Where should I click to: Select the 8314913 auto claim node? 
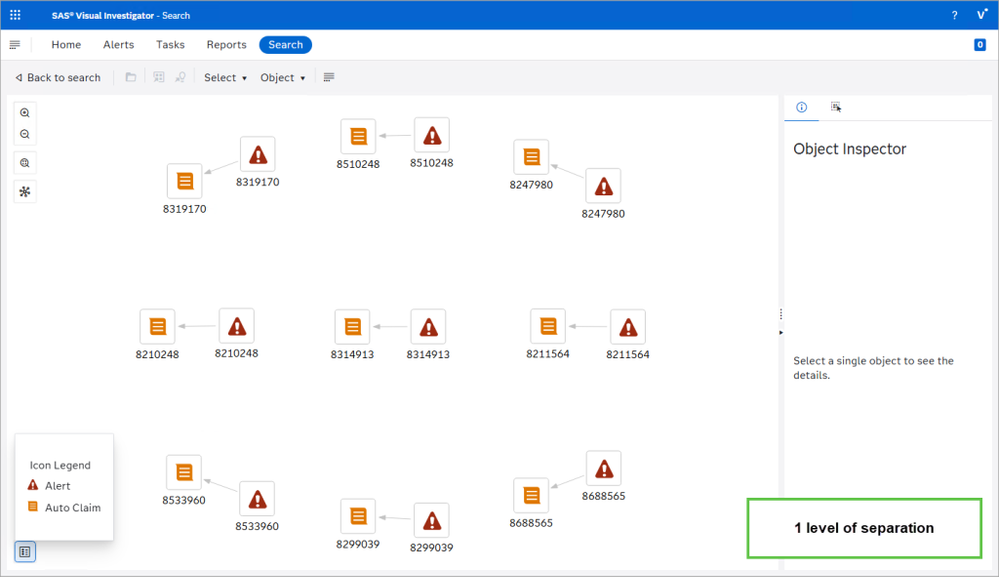[352, 327]
